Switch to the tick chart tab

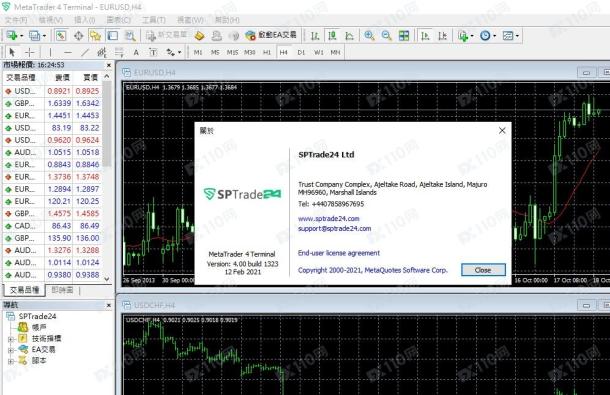tap(62, 290)
